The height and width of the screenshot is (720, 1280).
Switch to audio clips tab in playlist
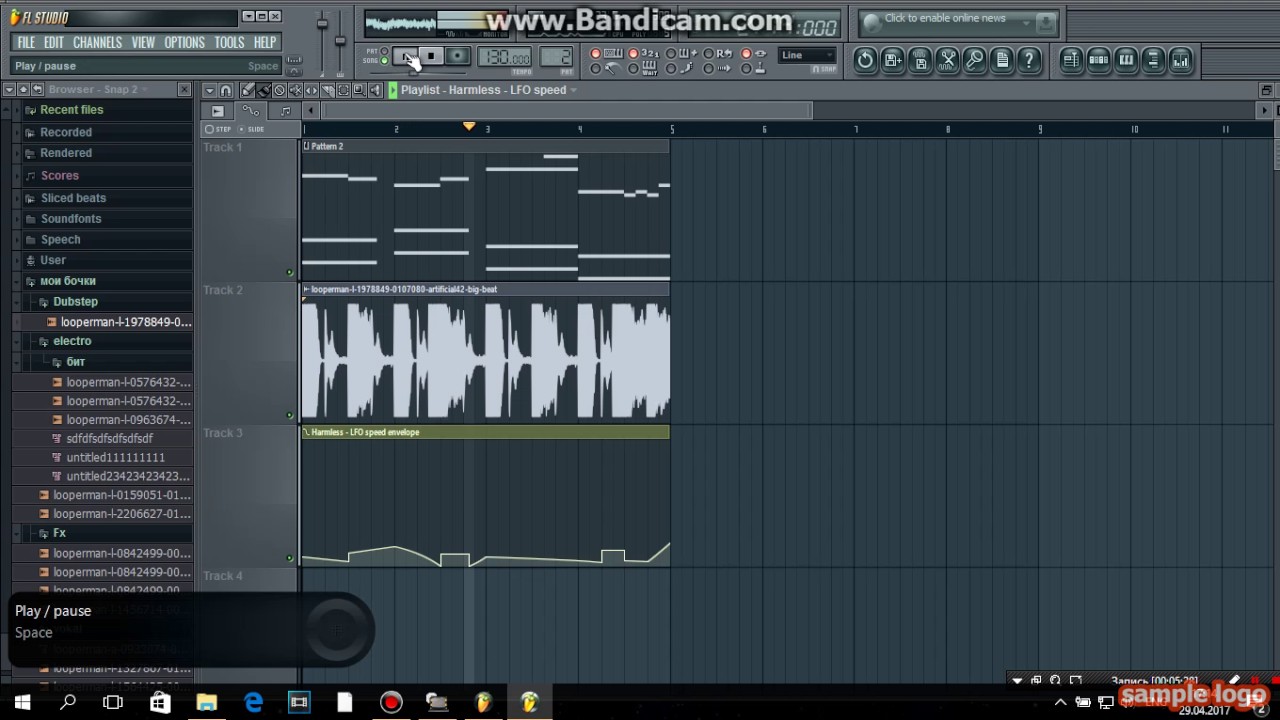click(x=217, y=111)
